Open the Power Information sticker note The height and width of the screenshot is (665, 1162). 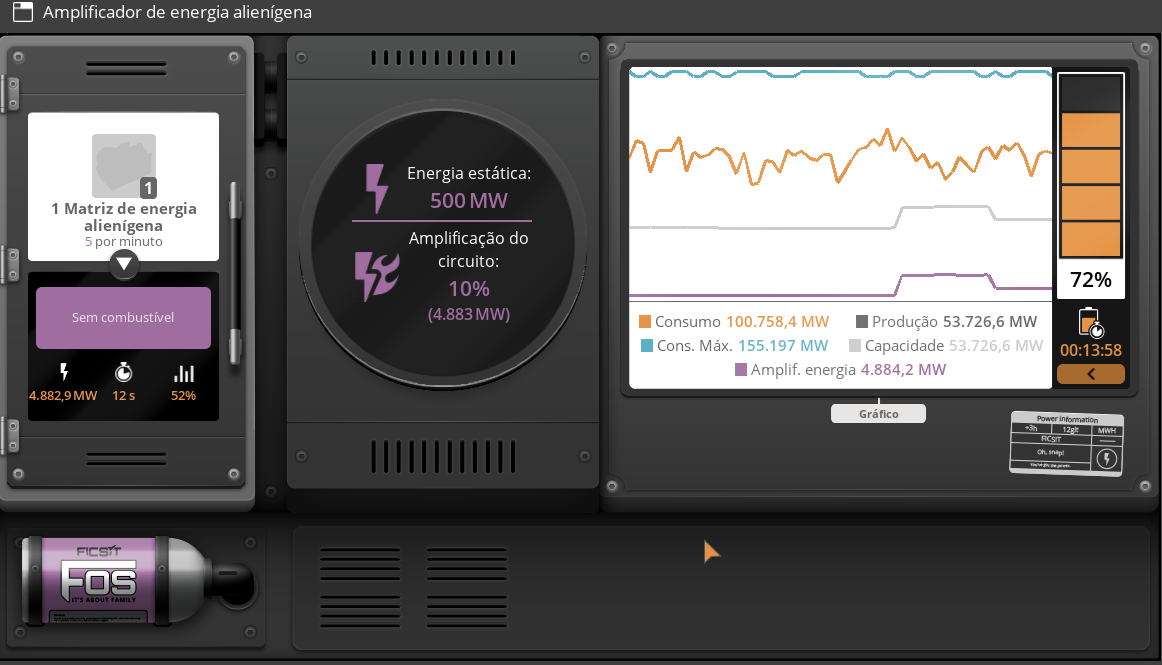point(1066,443)
